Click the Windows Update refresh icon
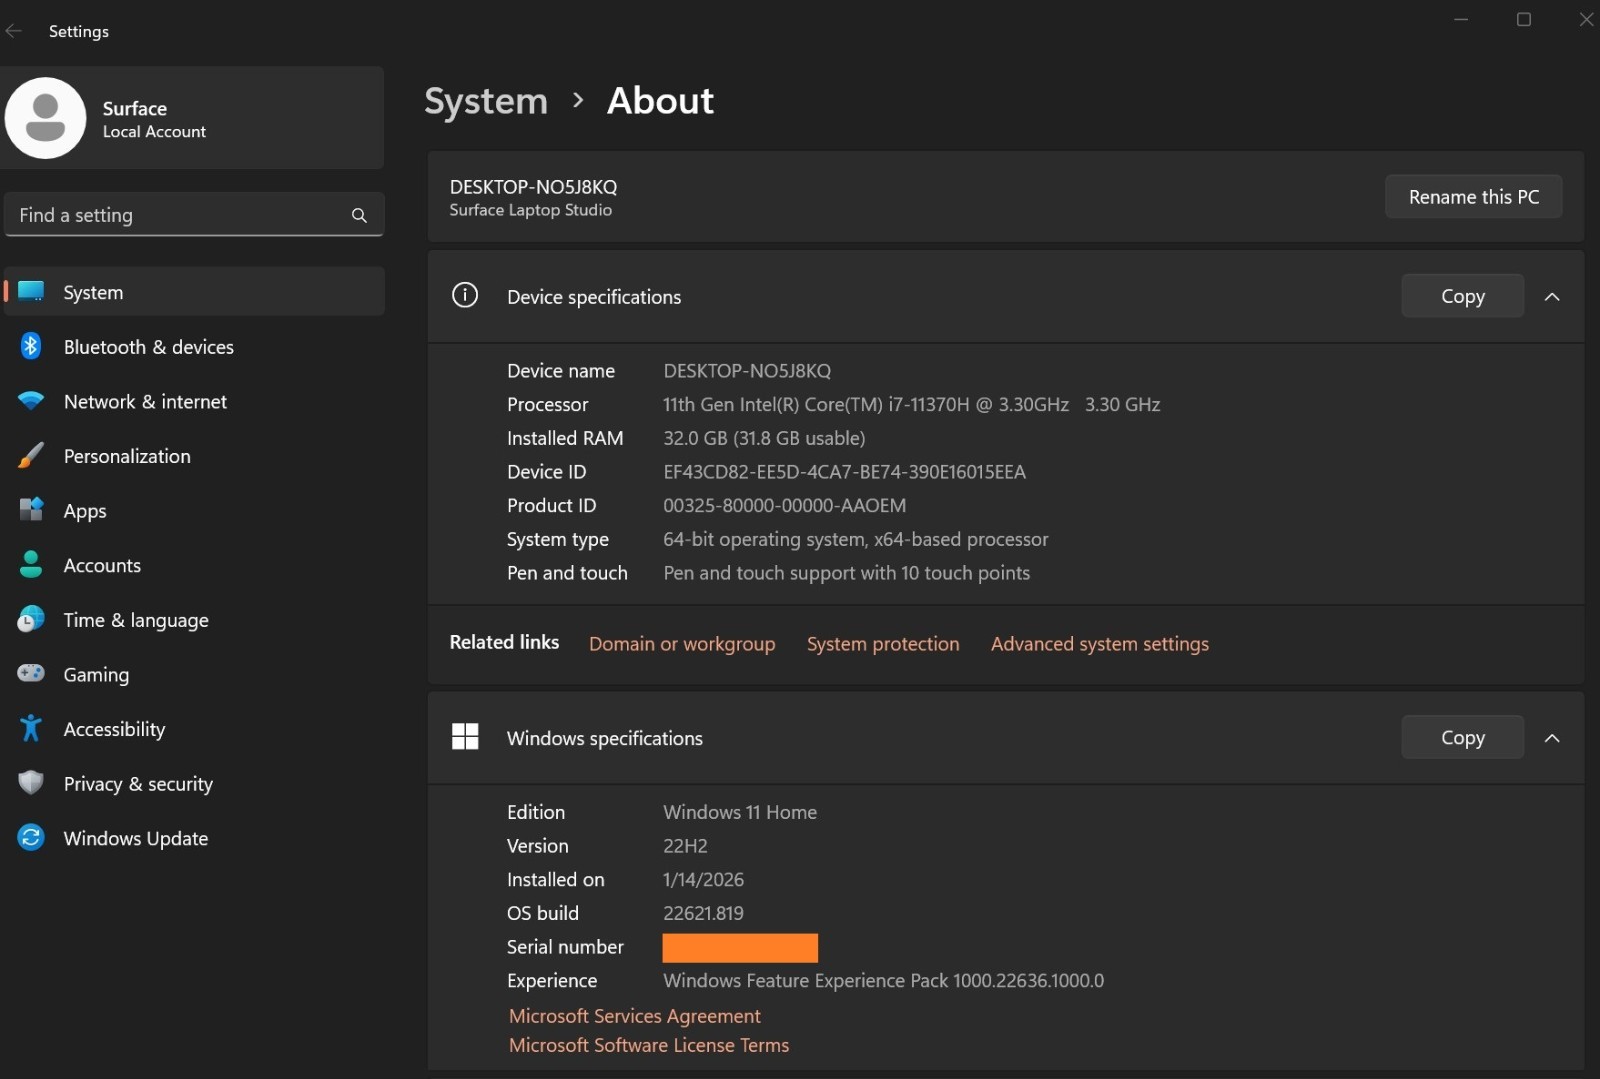 pyautogui.click(x=31, y=838)
